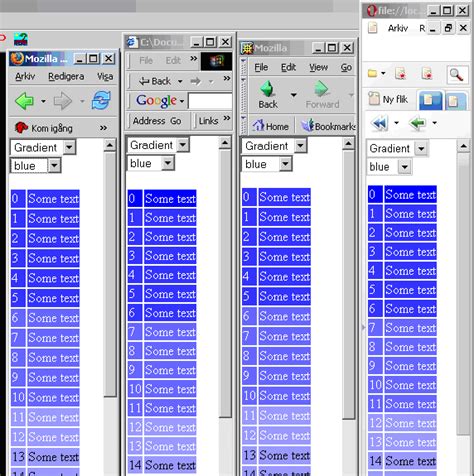Click Opera magnifier search icon
The width and height of the screenshot is (474, 476).
[456, 74]
